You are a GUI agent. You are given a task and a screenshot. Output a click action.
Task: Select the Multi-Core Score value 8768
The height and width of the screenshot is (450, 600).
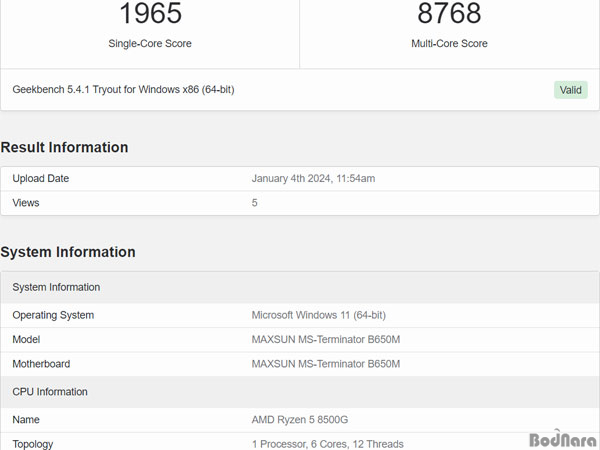pyautogui.click(x=449, y=13)
